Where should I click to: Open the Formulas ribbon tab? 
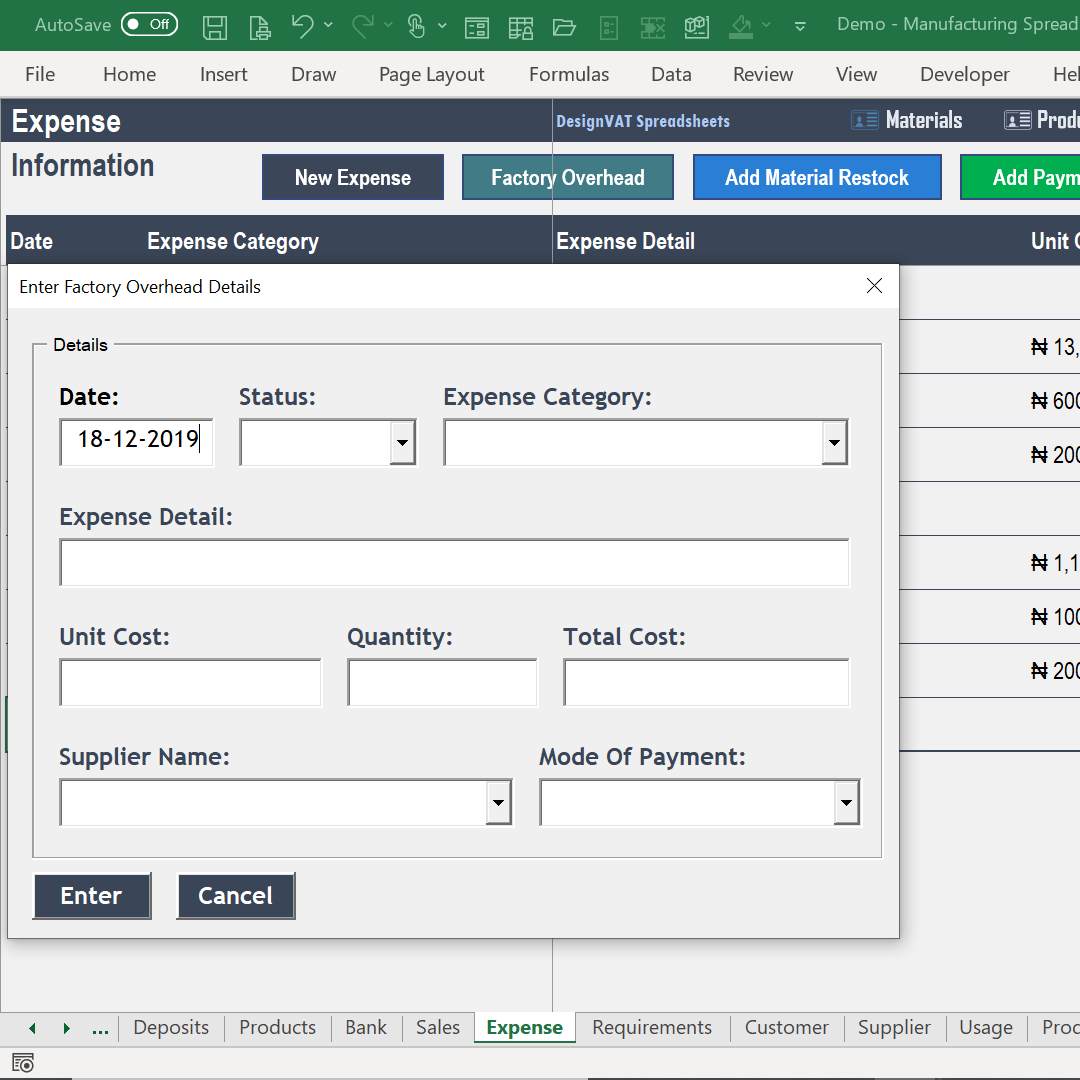tap(568, 73)
